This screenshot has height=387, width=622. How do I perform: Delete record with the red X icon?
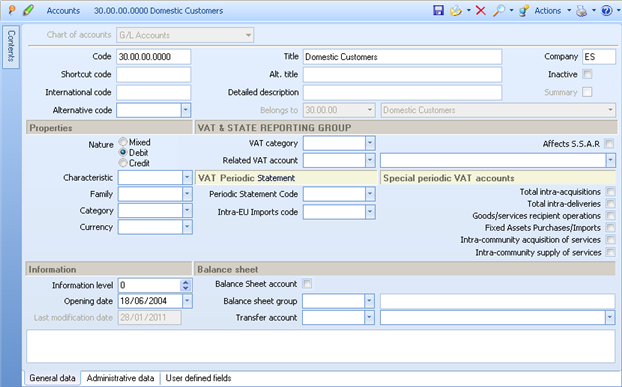(x=481, y=10)
